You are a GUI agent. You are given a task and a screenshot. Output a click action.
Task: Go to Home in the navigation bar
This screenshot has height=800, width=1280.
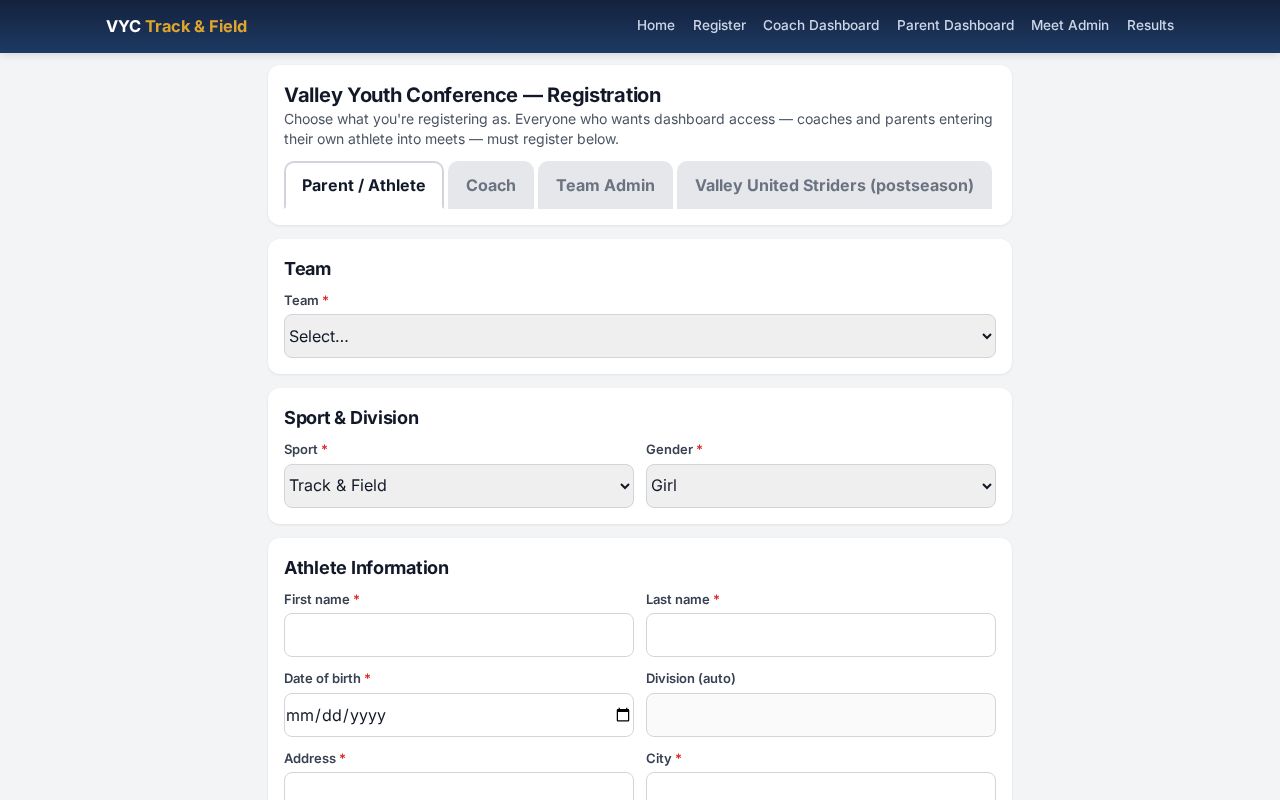(x=656, y=25)
